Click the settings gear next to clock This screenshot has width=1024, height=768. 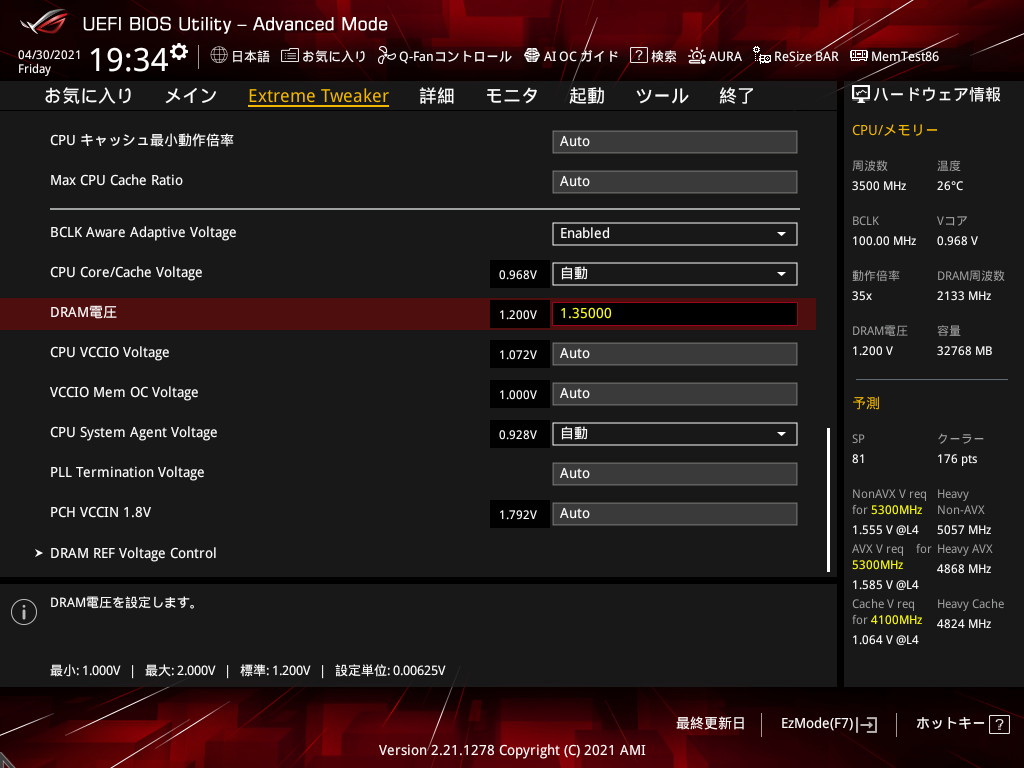[x=179, y=52]
